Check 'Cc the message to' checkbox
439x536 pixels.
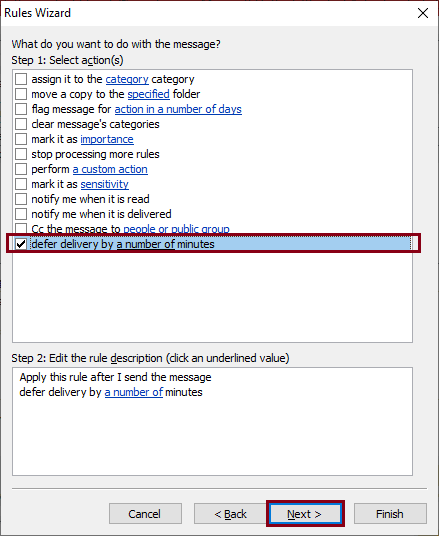(x=21, y=228)
